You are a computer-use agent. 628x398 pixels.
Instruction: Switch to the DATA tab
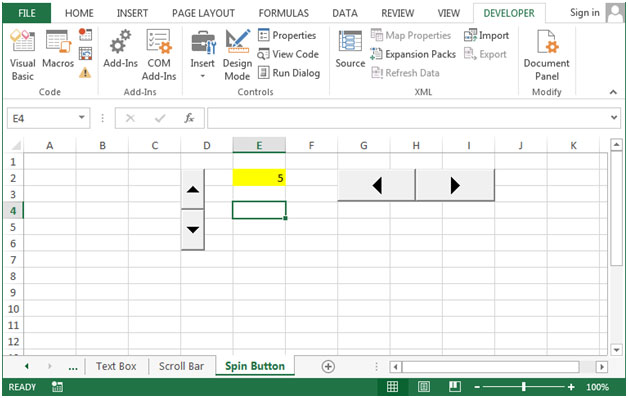pos(345,13)
